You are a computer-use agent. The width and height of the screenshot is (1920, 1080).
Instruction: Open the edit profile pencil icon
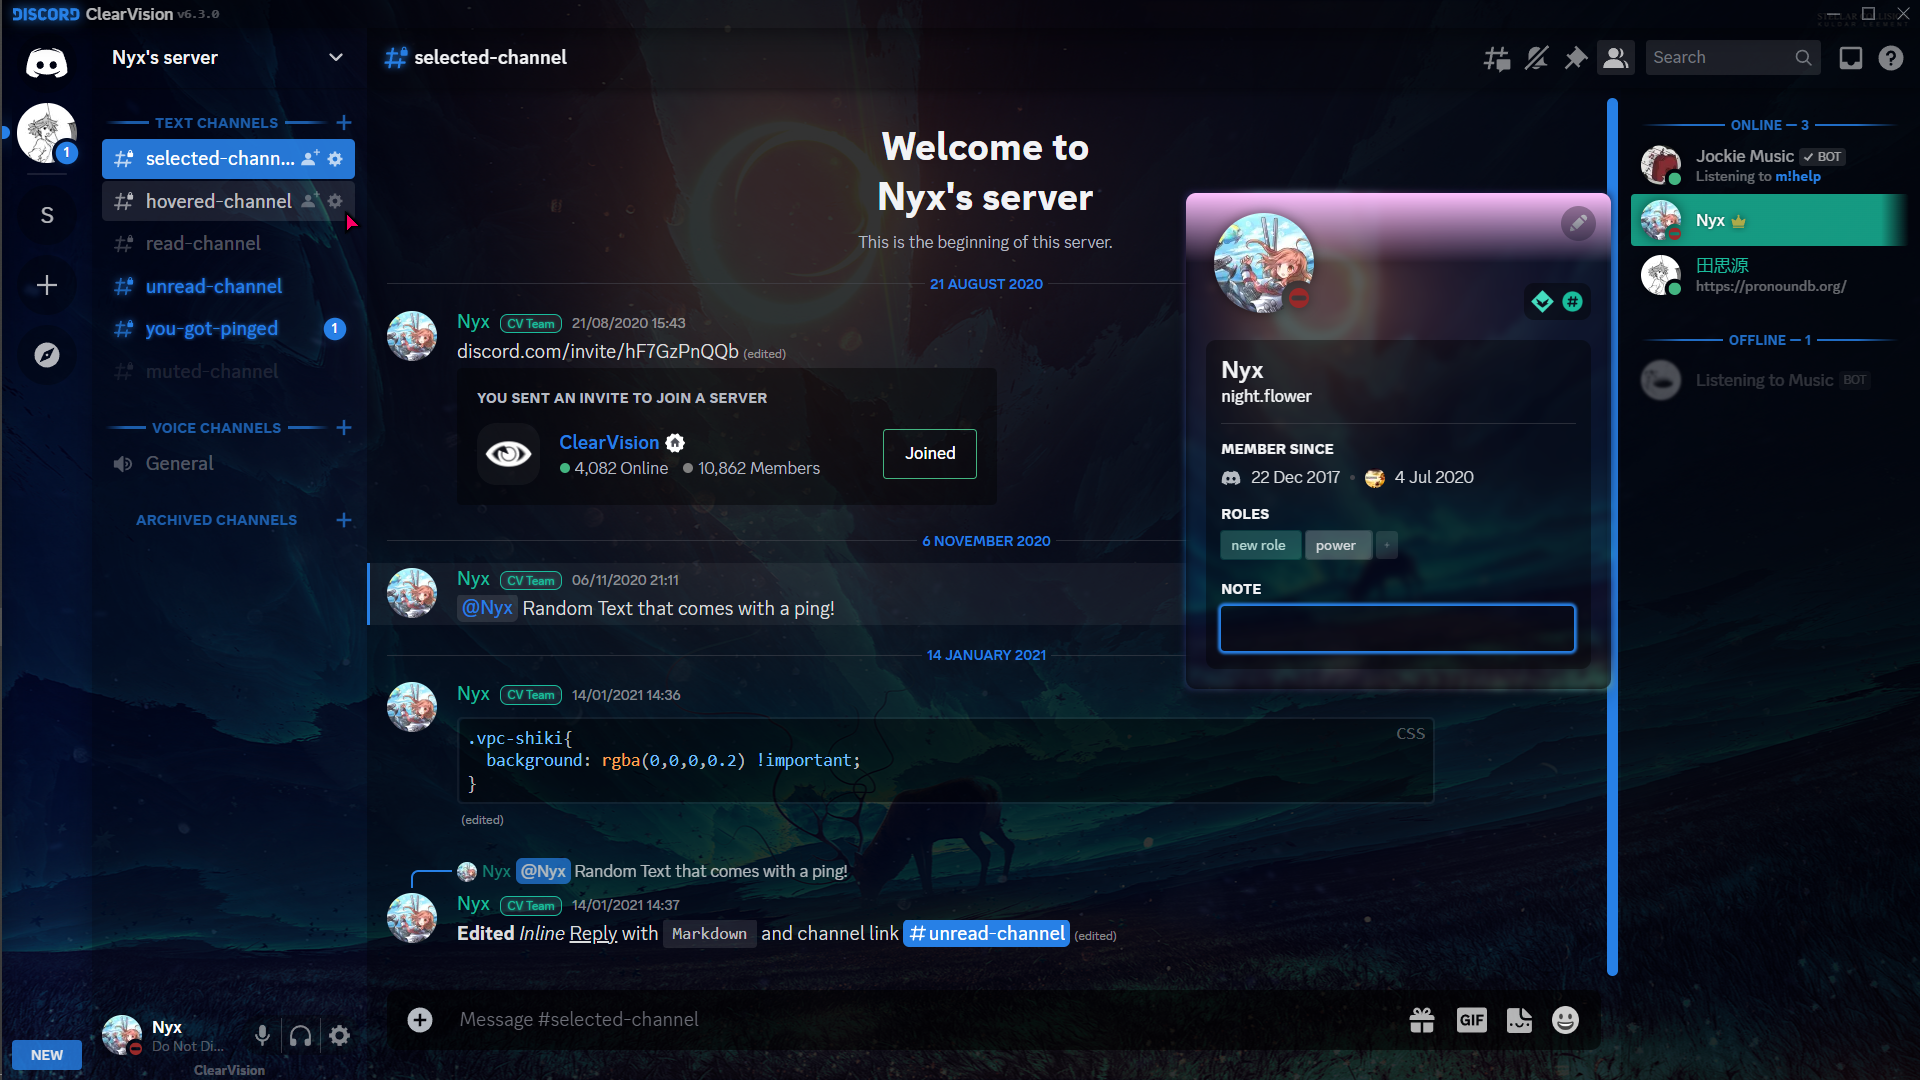click(1577, 223)
